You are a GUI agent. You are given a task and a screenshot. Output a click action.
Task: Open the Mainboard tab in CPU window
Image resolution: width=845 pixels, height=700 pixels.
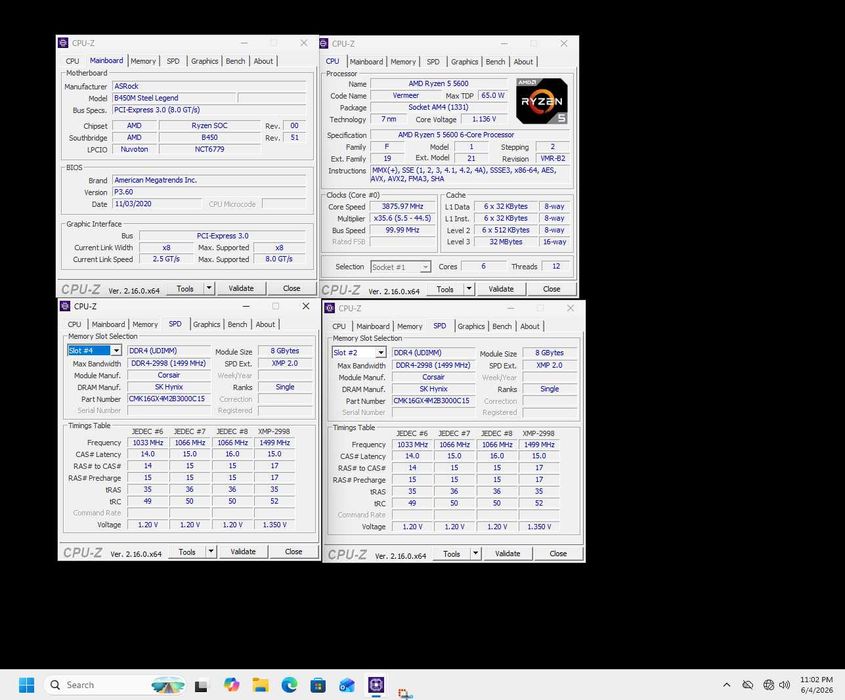coord(366,61)
